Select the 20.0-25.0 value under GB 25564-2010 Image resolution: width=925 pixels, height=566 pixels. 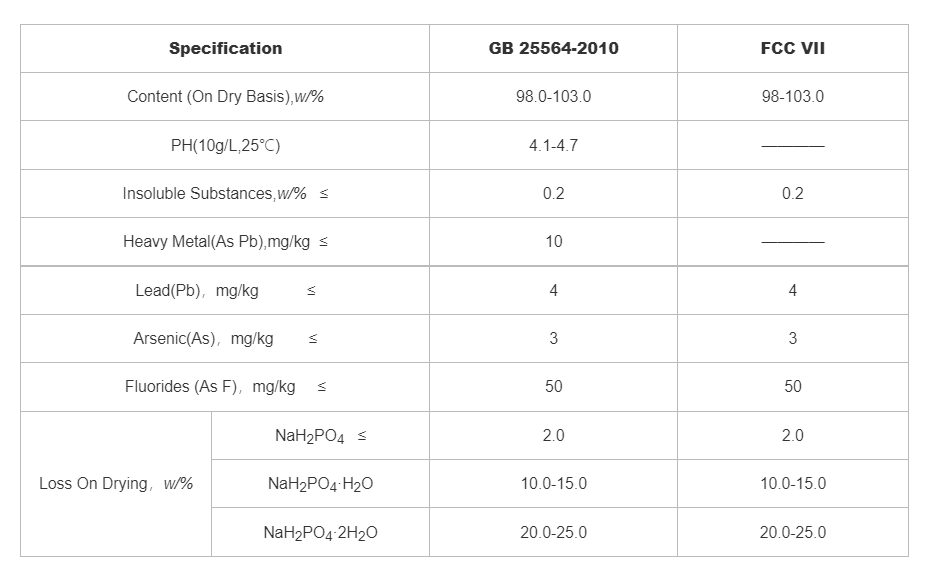553,532
